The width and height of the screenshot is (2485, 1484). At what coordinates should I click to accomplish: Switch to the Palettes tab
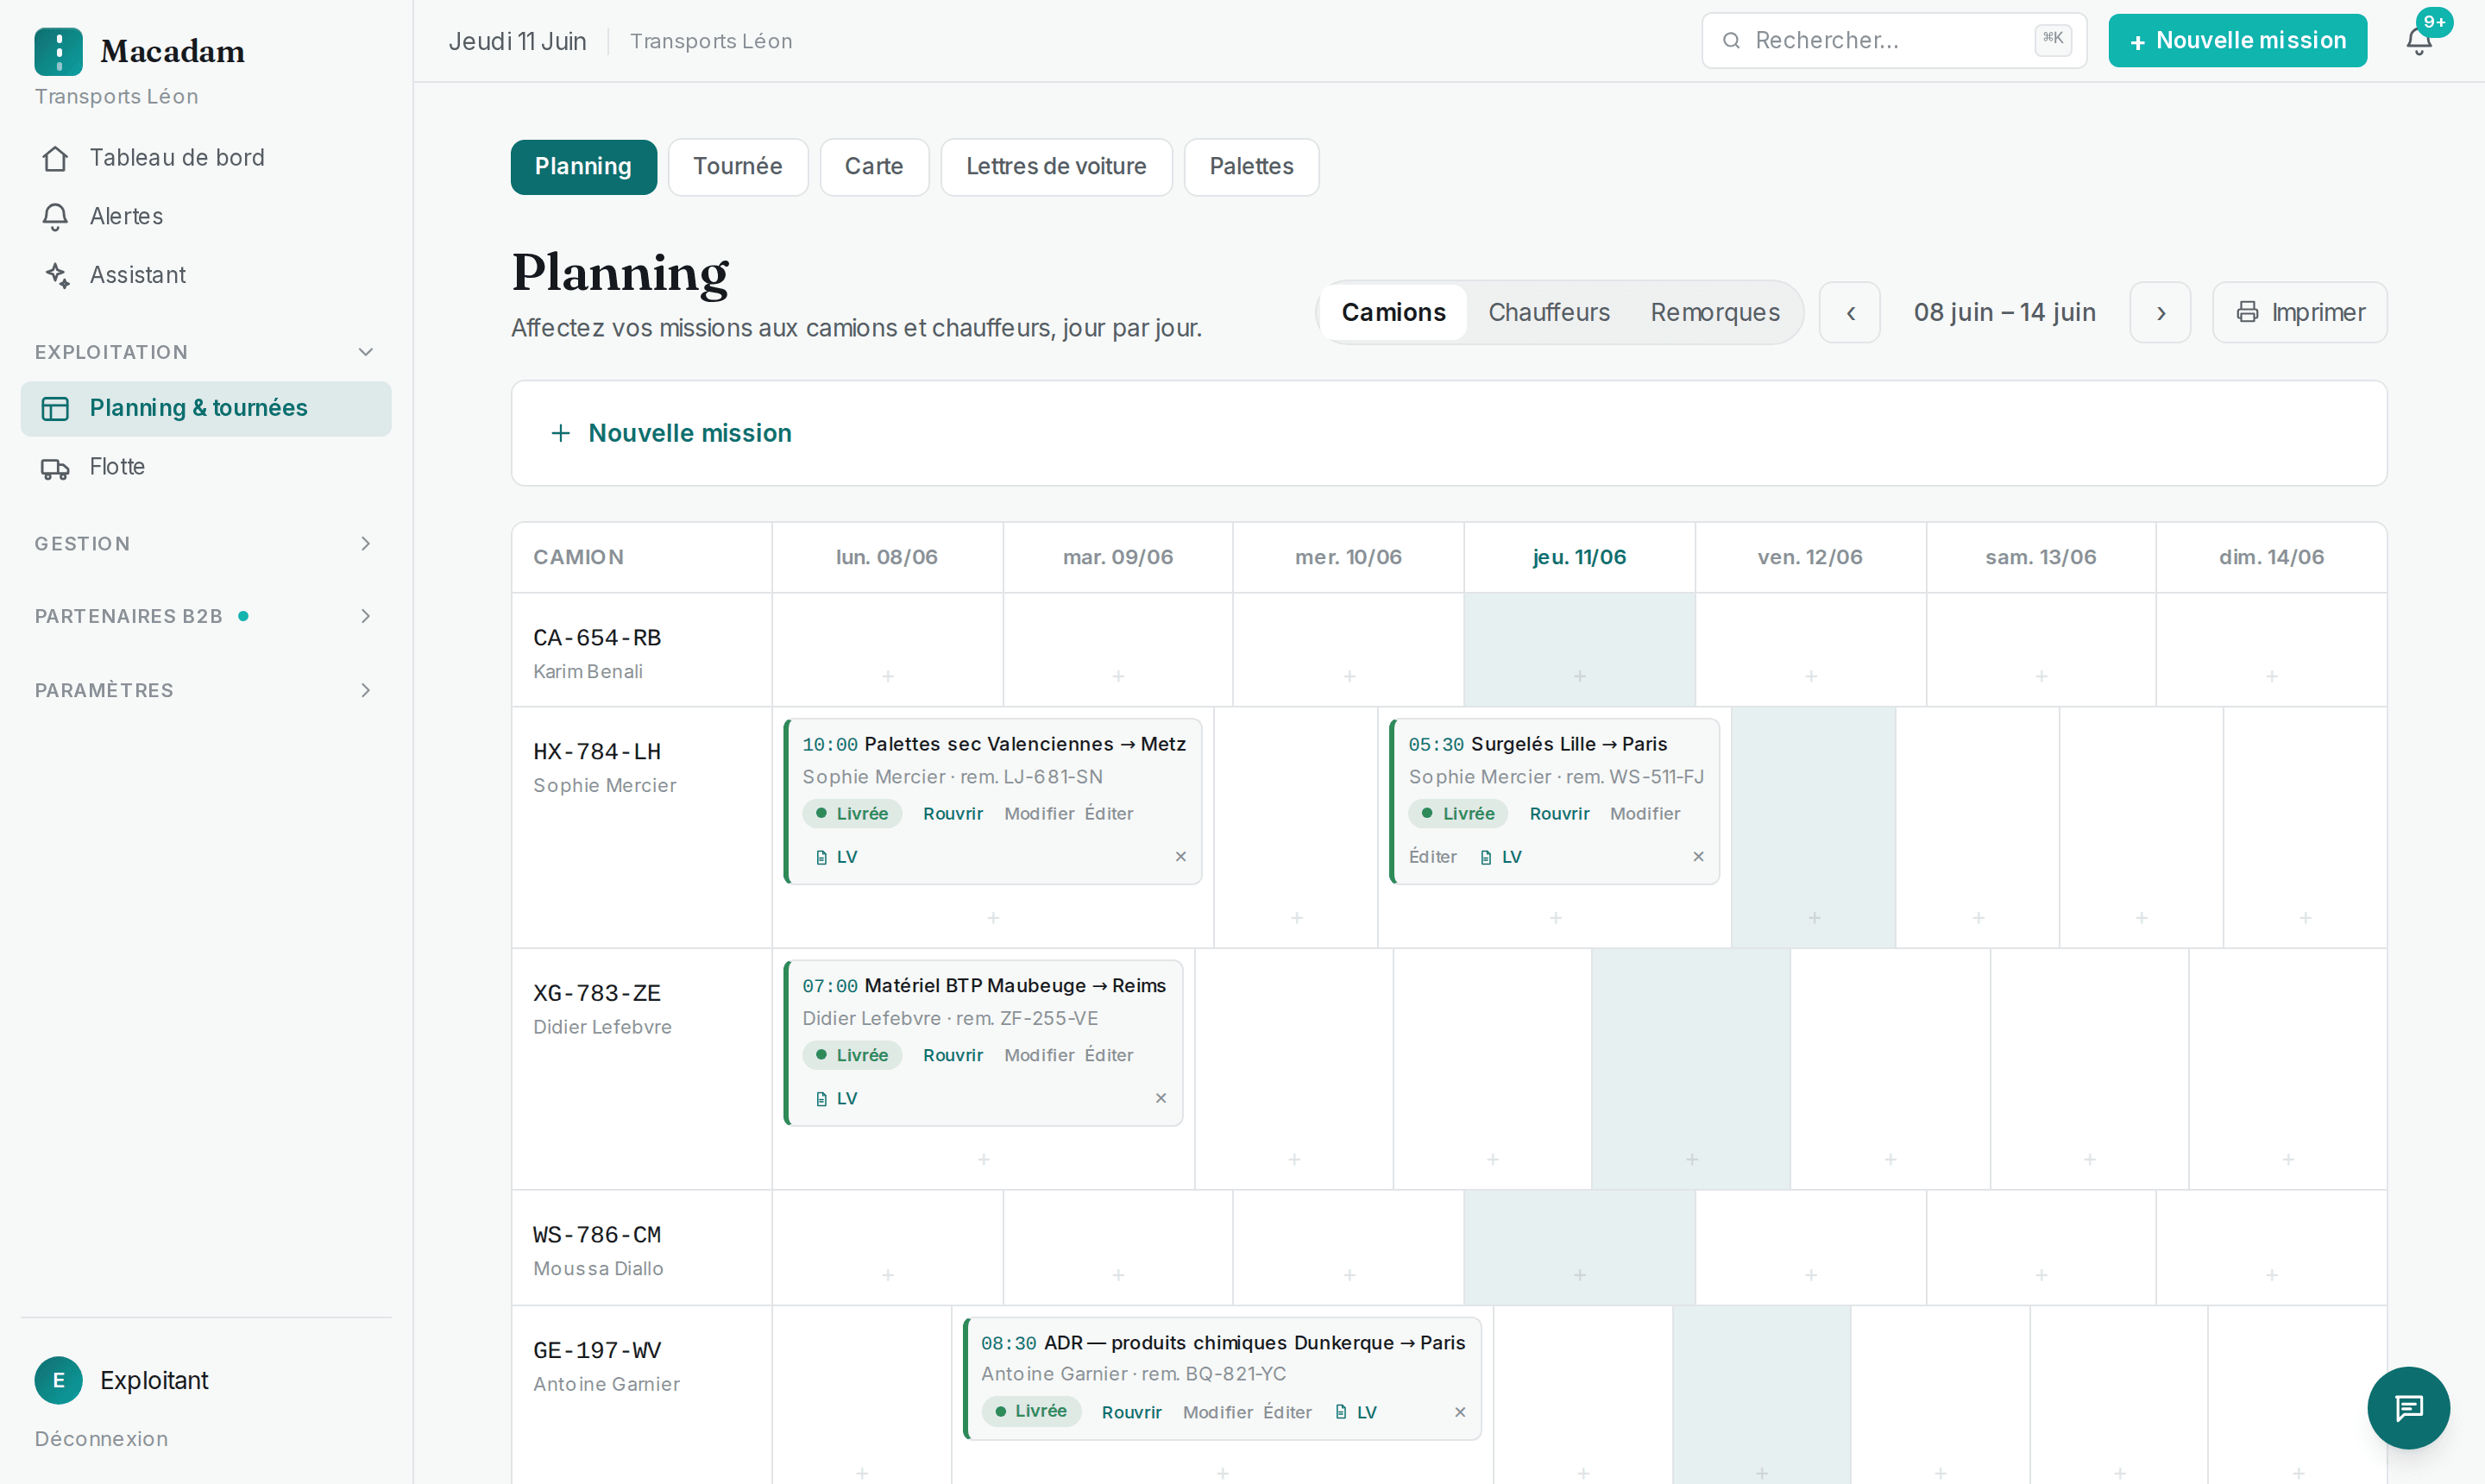[1251, 167]
